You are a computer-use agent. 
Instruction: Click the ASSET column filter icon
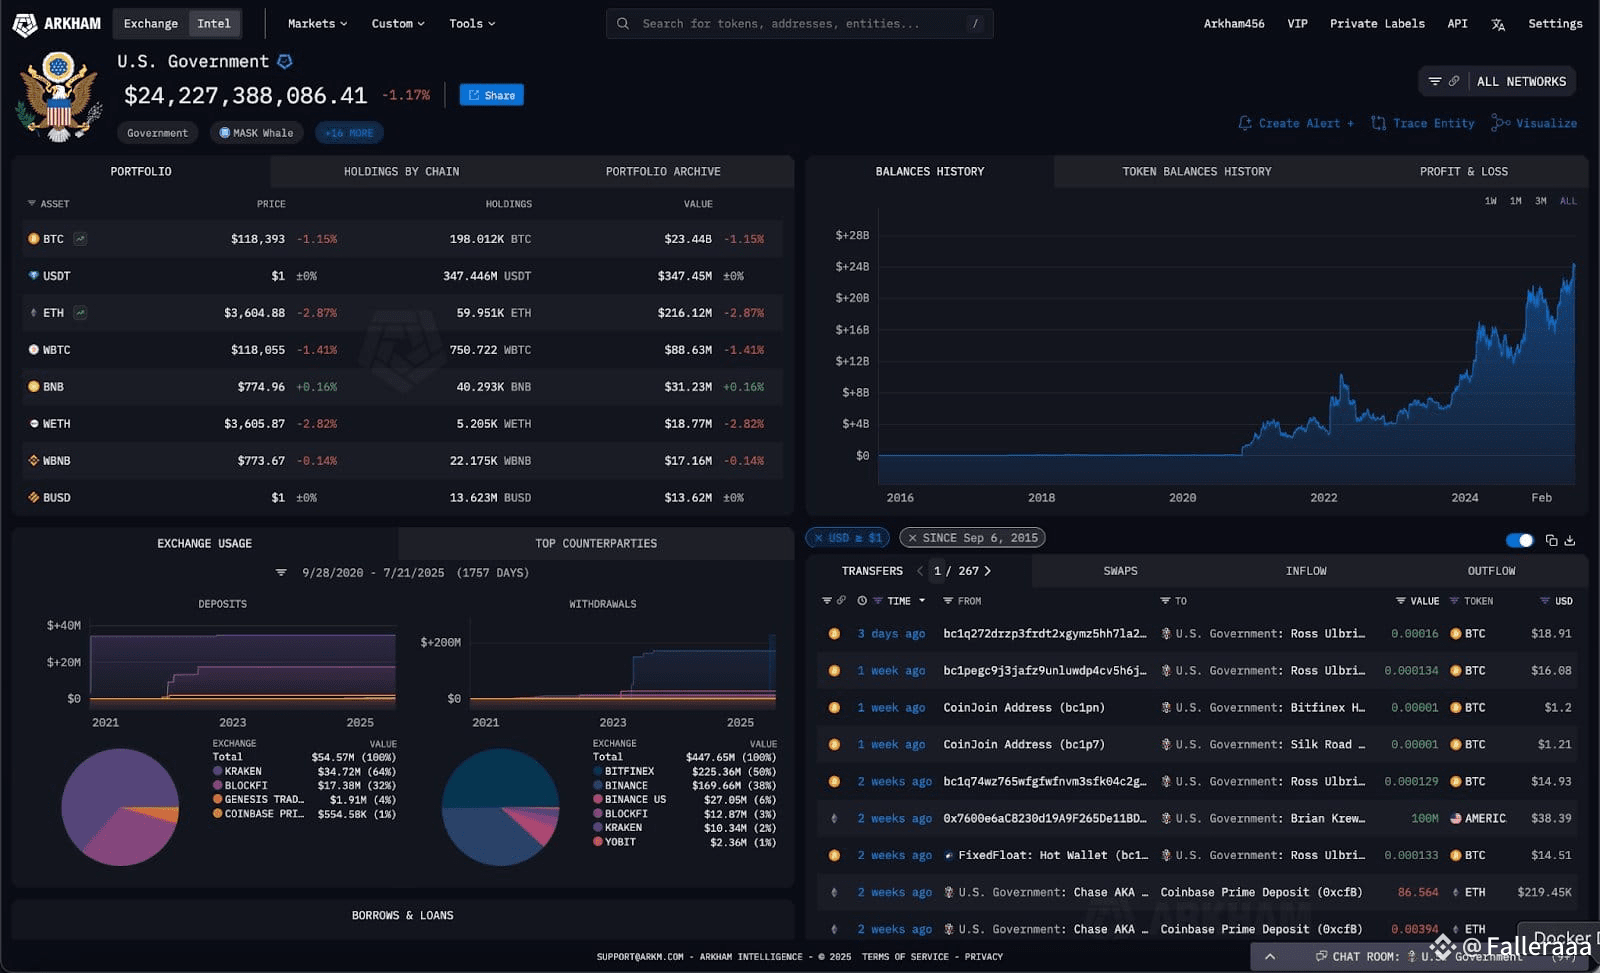click(x=32, y=204)
